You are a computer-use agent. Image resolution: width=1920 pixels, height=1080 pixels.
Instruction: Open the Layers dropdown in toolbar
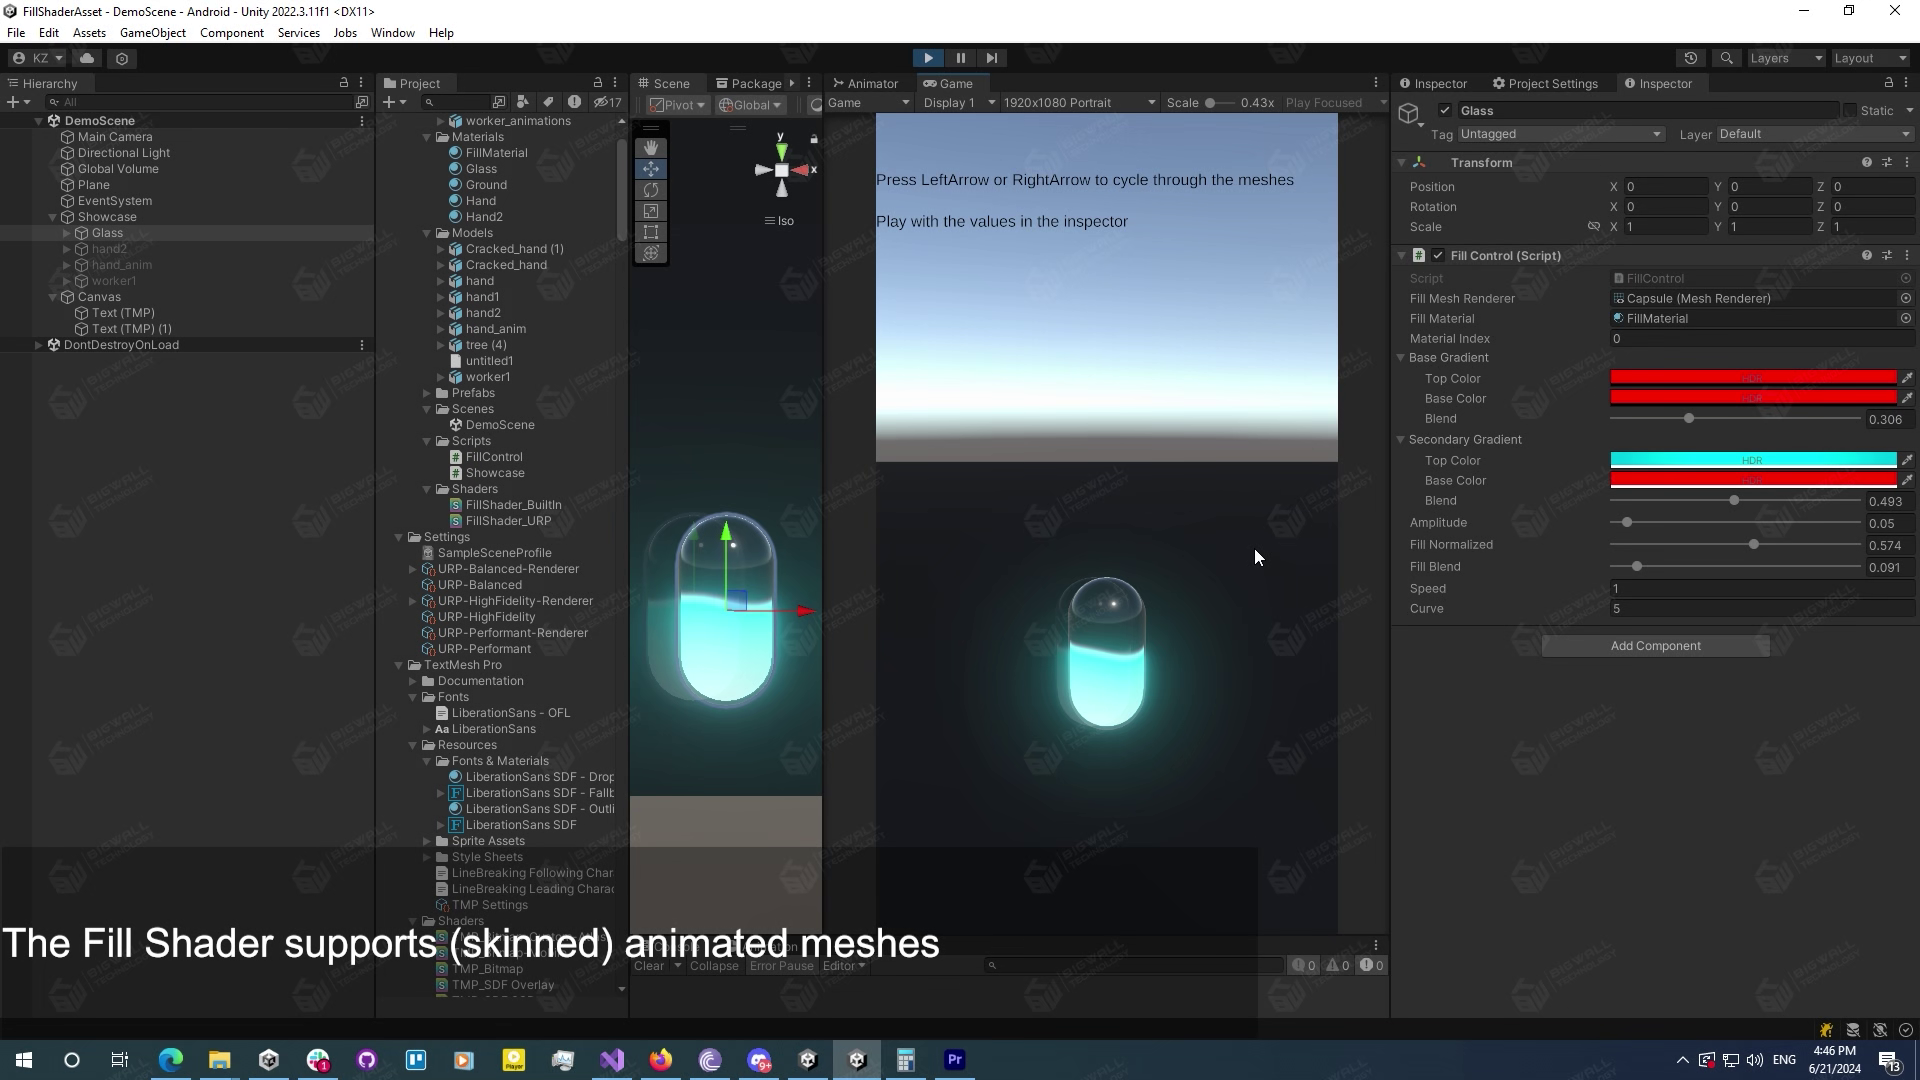(1786, 58)
